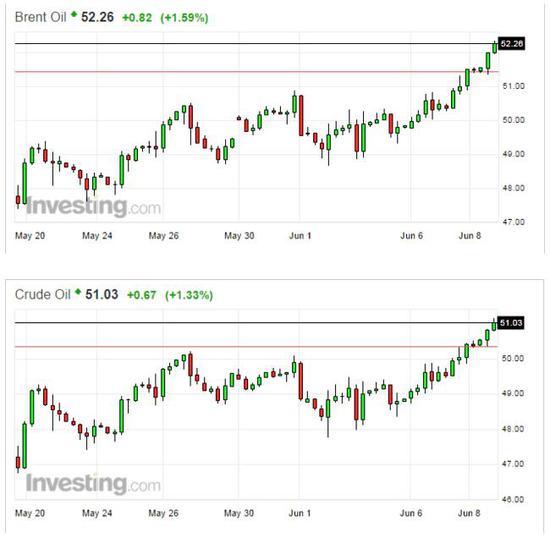
Task: Select the May 26 label on Crude chart
Action: 163,513
